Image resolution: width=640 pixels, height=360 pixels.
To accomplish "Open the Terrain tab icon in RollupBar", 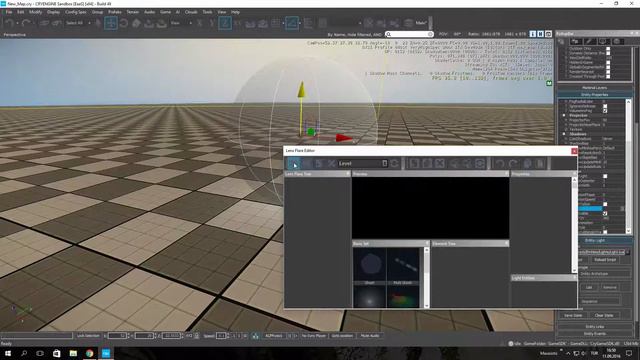I will tap(576, 42).
